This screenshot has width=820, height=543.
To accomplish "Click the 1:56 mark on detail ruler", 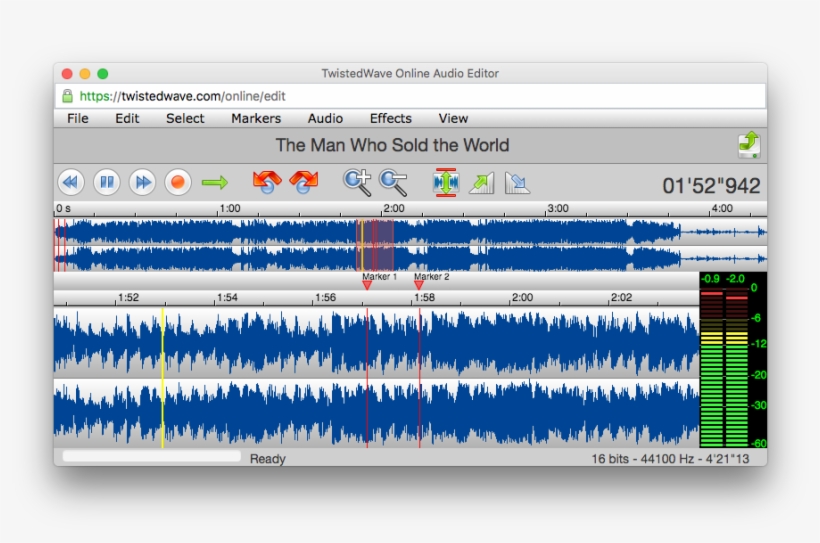I will (x=325, y=297).
